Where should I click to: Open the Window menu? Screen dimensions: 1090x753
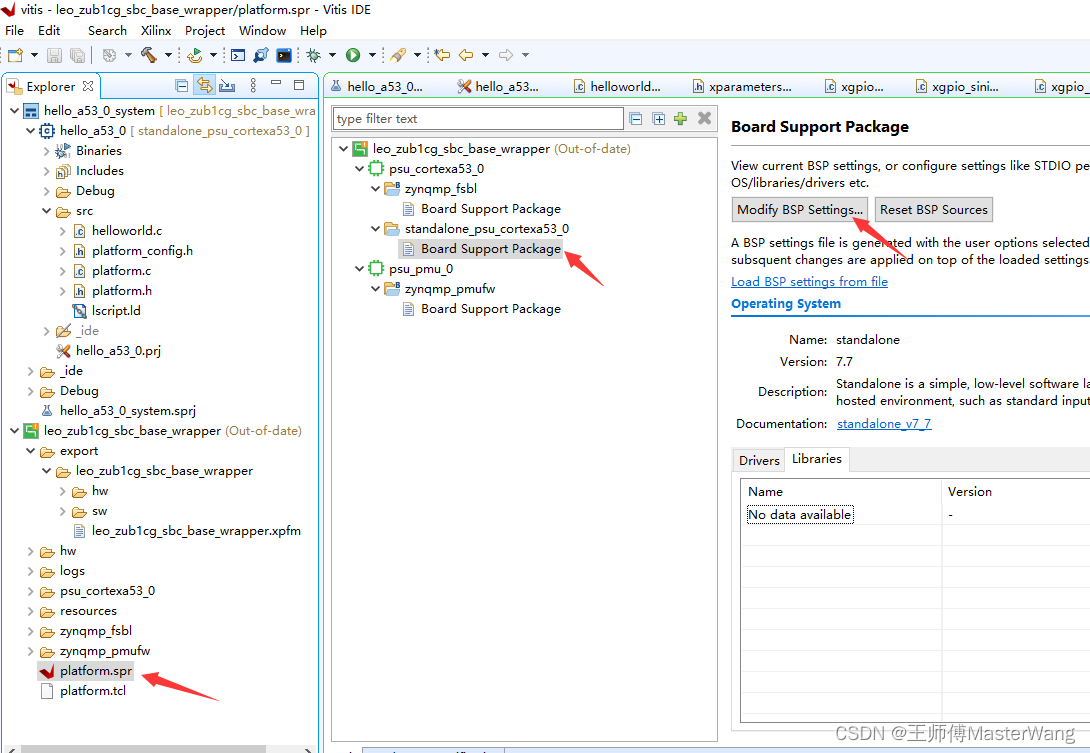coord(262,31)
